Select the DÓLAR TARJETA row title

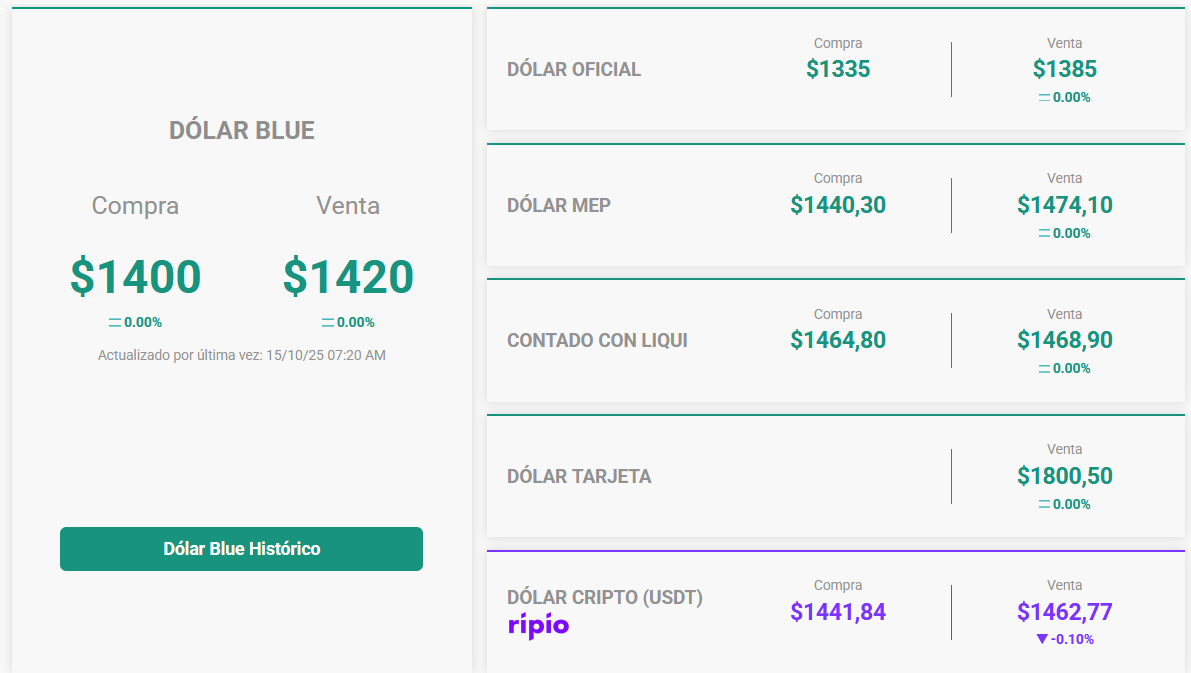579,476
